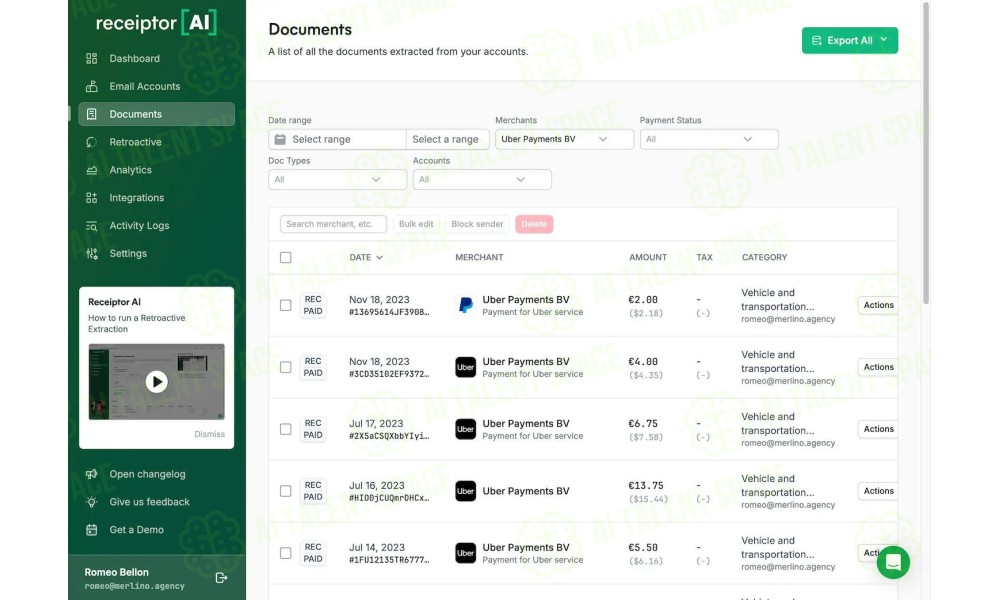Click the logout icon beside Romeo Bellon
This screenshot has width=1000, height=600.
(x=221, y=578)
